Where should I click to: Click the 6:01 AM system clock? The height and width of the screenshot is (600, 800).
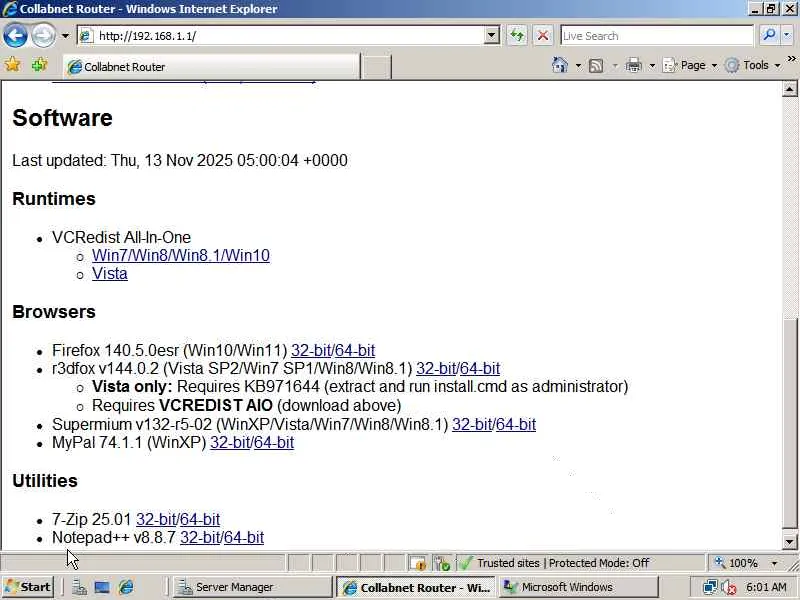(x=766, y=587)
